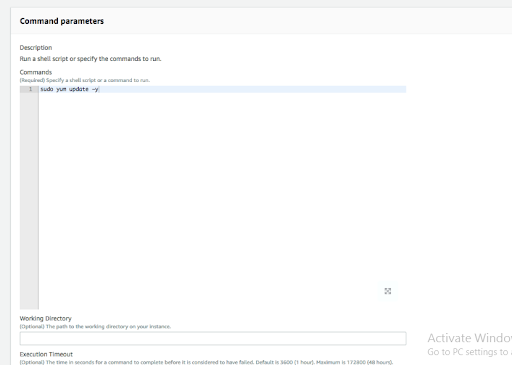The image size is (512, 365).
Task: Expand the Commands editor to fullscreen
Action: [x=388, y=291]
